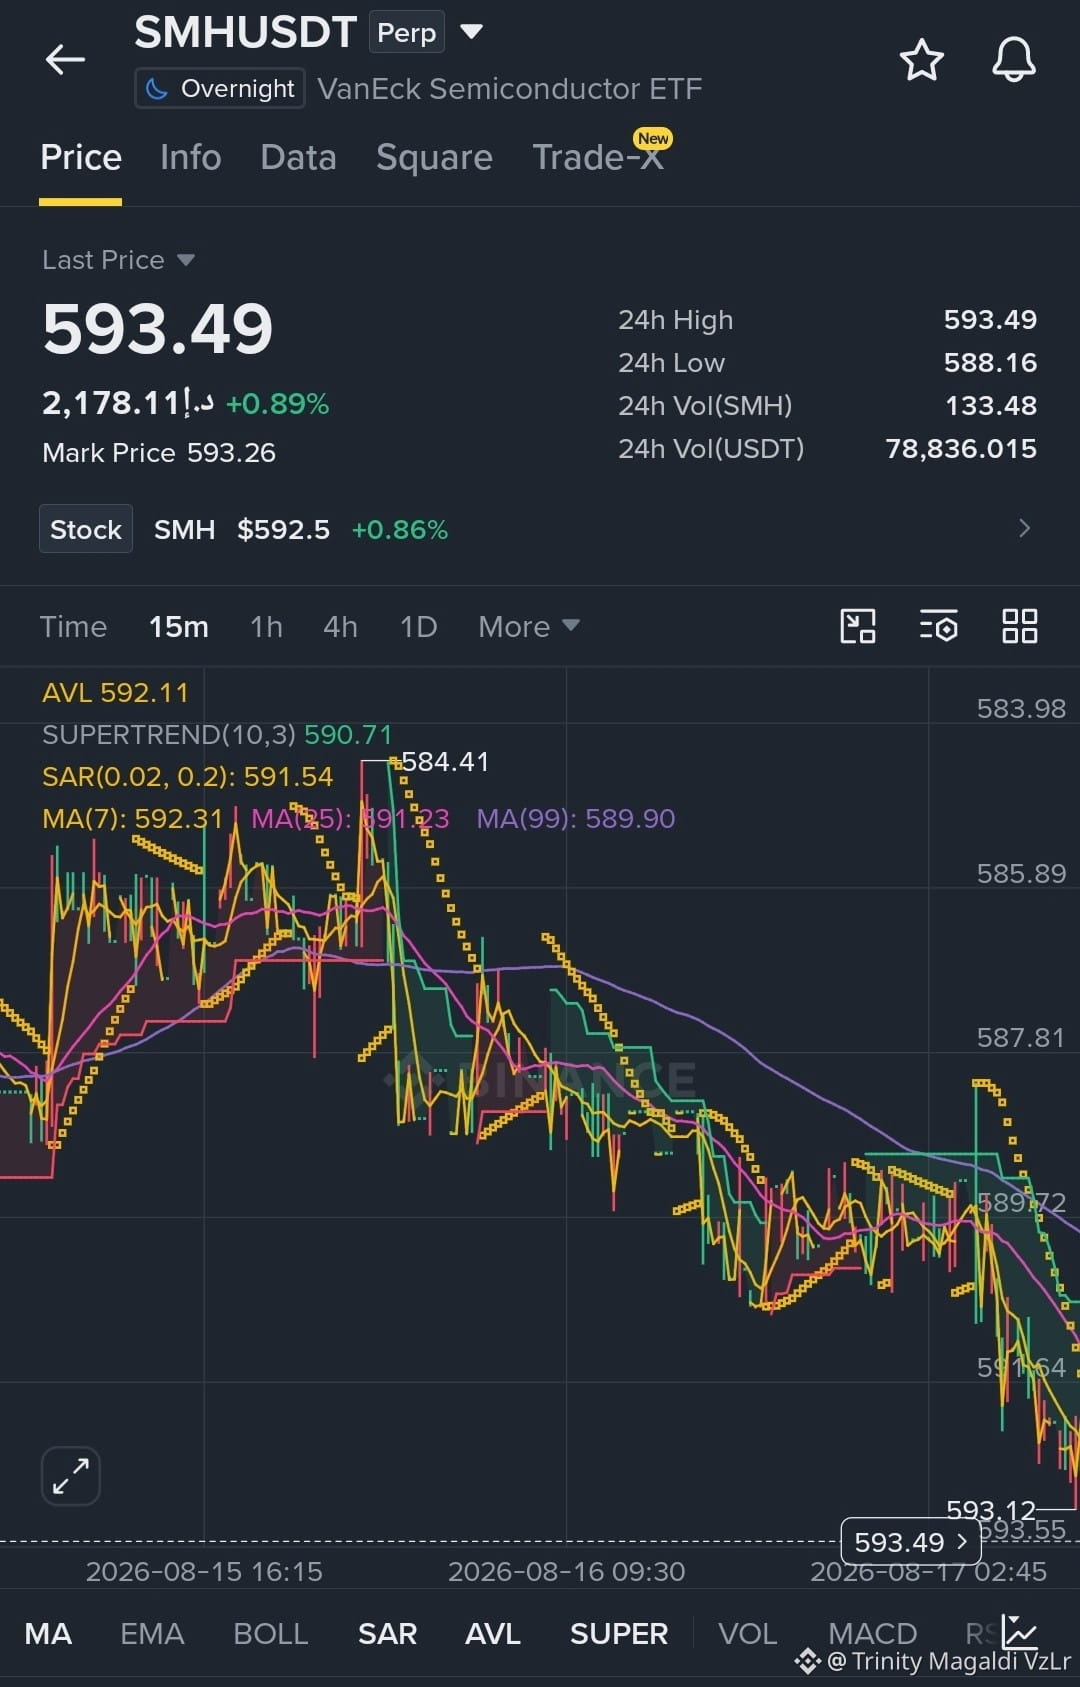
Task: Open the multi-chart grid layout icon
Action: pos(1020,626)
